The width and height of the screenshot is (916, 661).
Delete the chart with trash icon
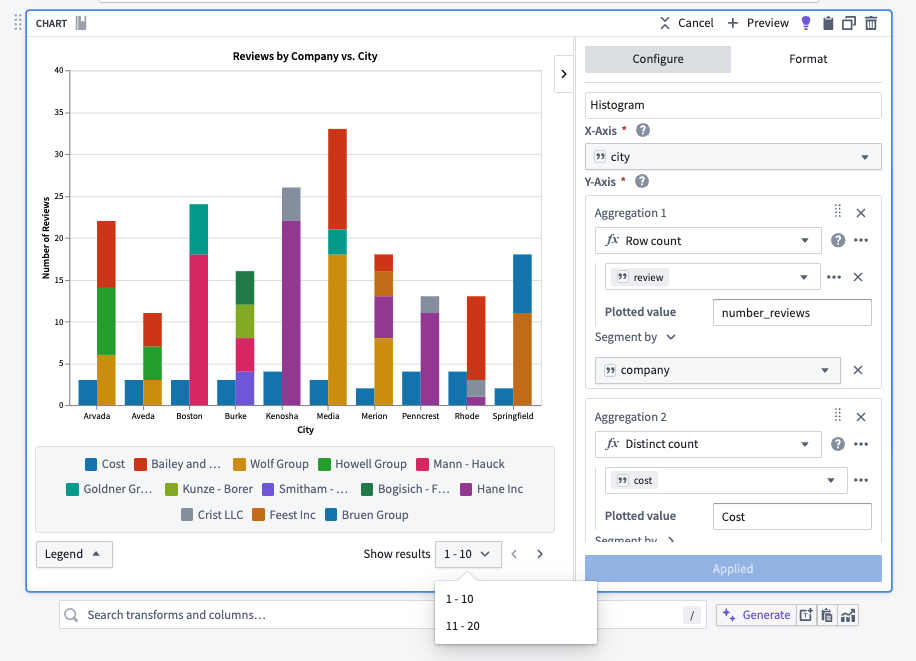(873, 22)
